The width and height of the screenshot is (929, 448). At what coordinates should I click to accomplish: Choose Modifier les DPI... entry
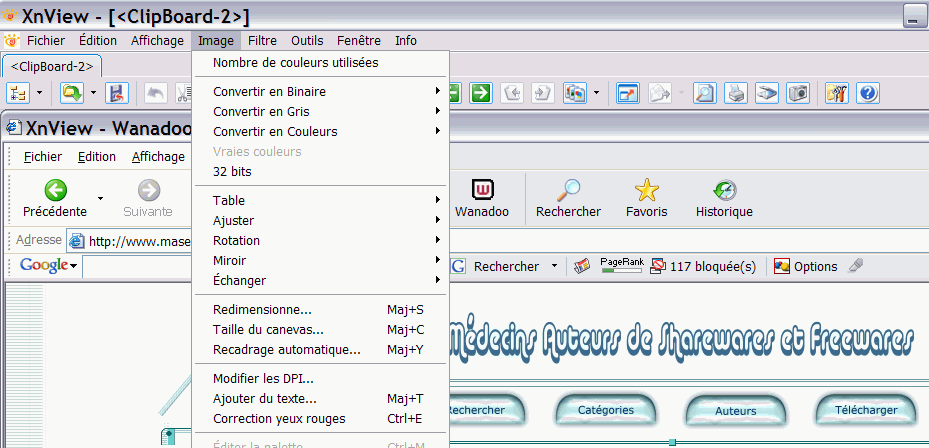tap(321, 379)
